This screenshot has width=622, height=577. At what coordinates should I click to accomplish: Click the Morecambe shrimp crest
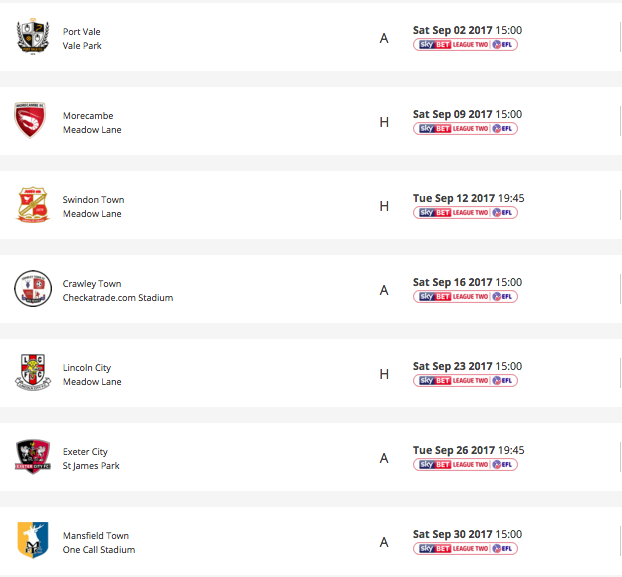tap(30, 120)
